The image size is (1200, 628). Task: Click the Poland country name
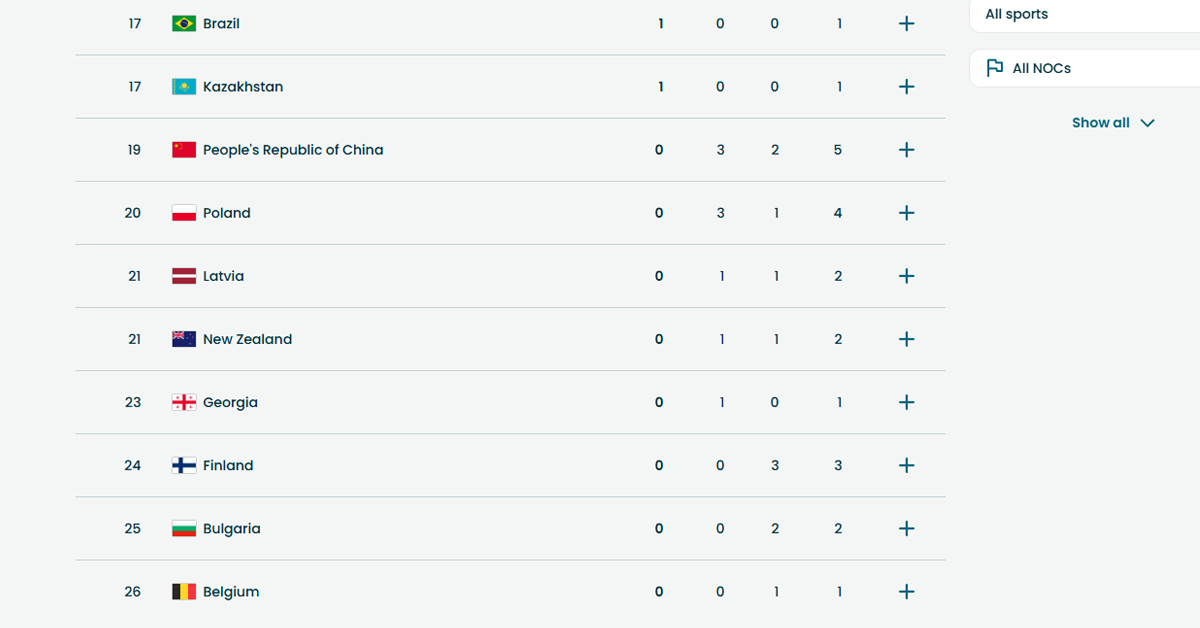[227, 213]
